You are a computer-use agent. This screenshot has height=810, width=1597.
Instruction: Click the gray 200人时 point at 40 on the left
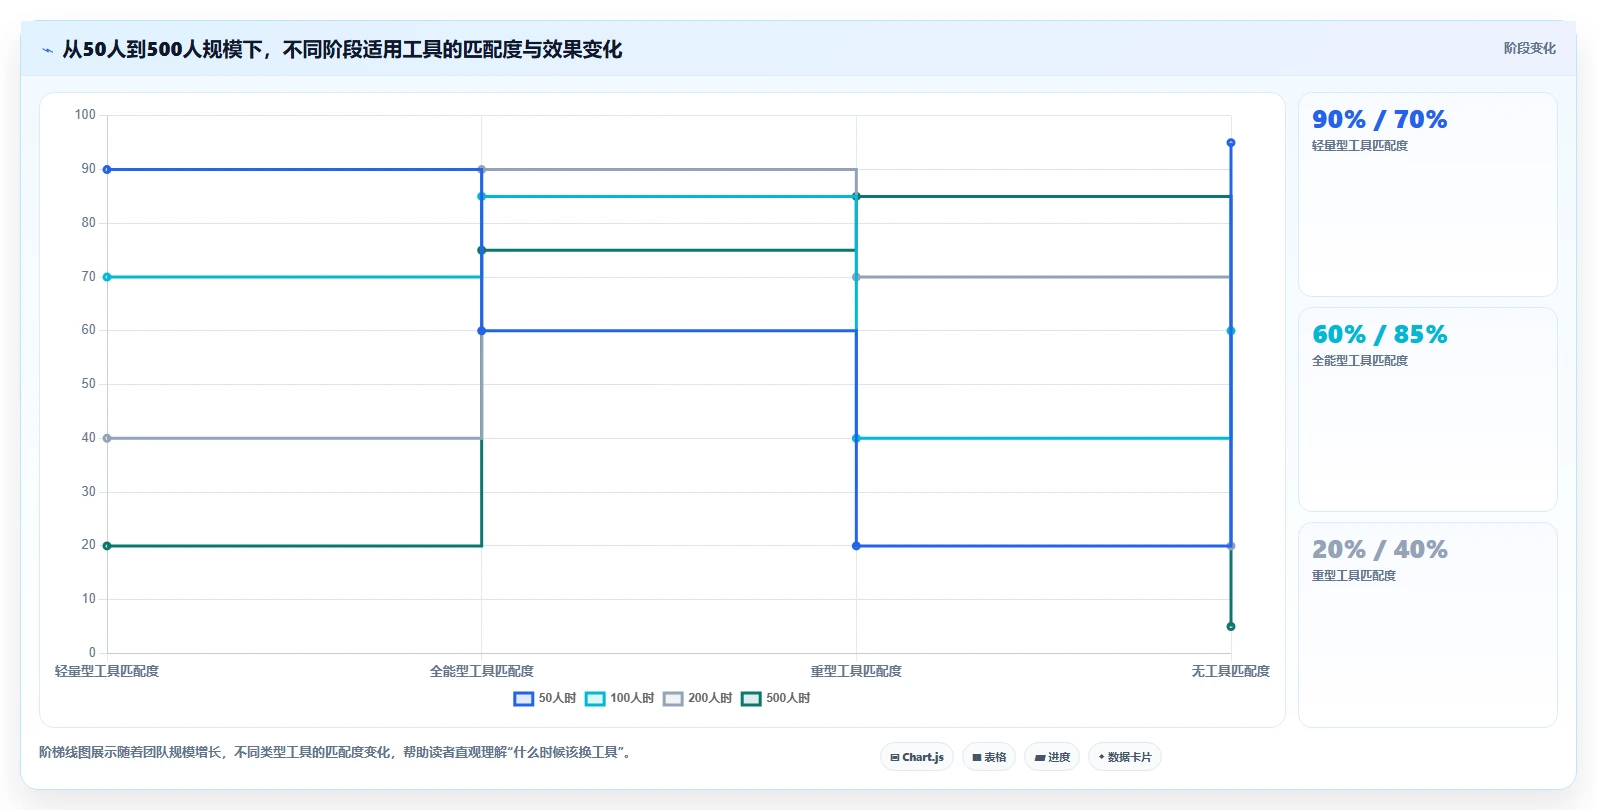pos(107,438)
